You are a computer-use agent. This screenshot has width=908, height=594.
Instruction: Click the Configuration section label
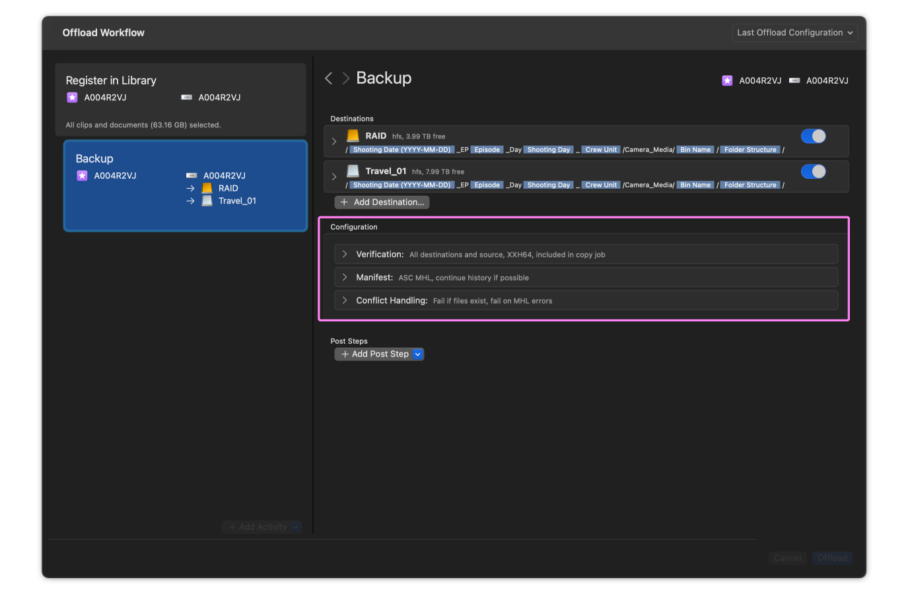point(354,227)
